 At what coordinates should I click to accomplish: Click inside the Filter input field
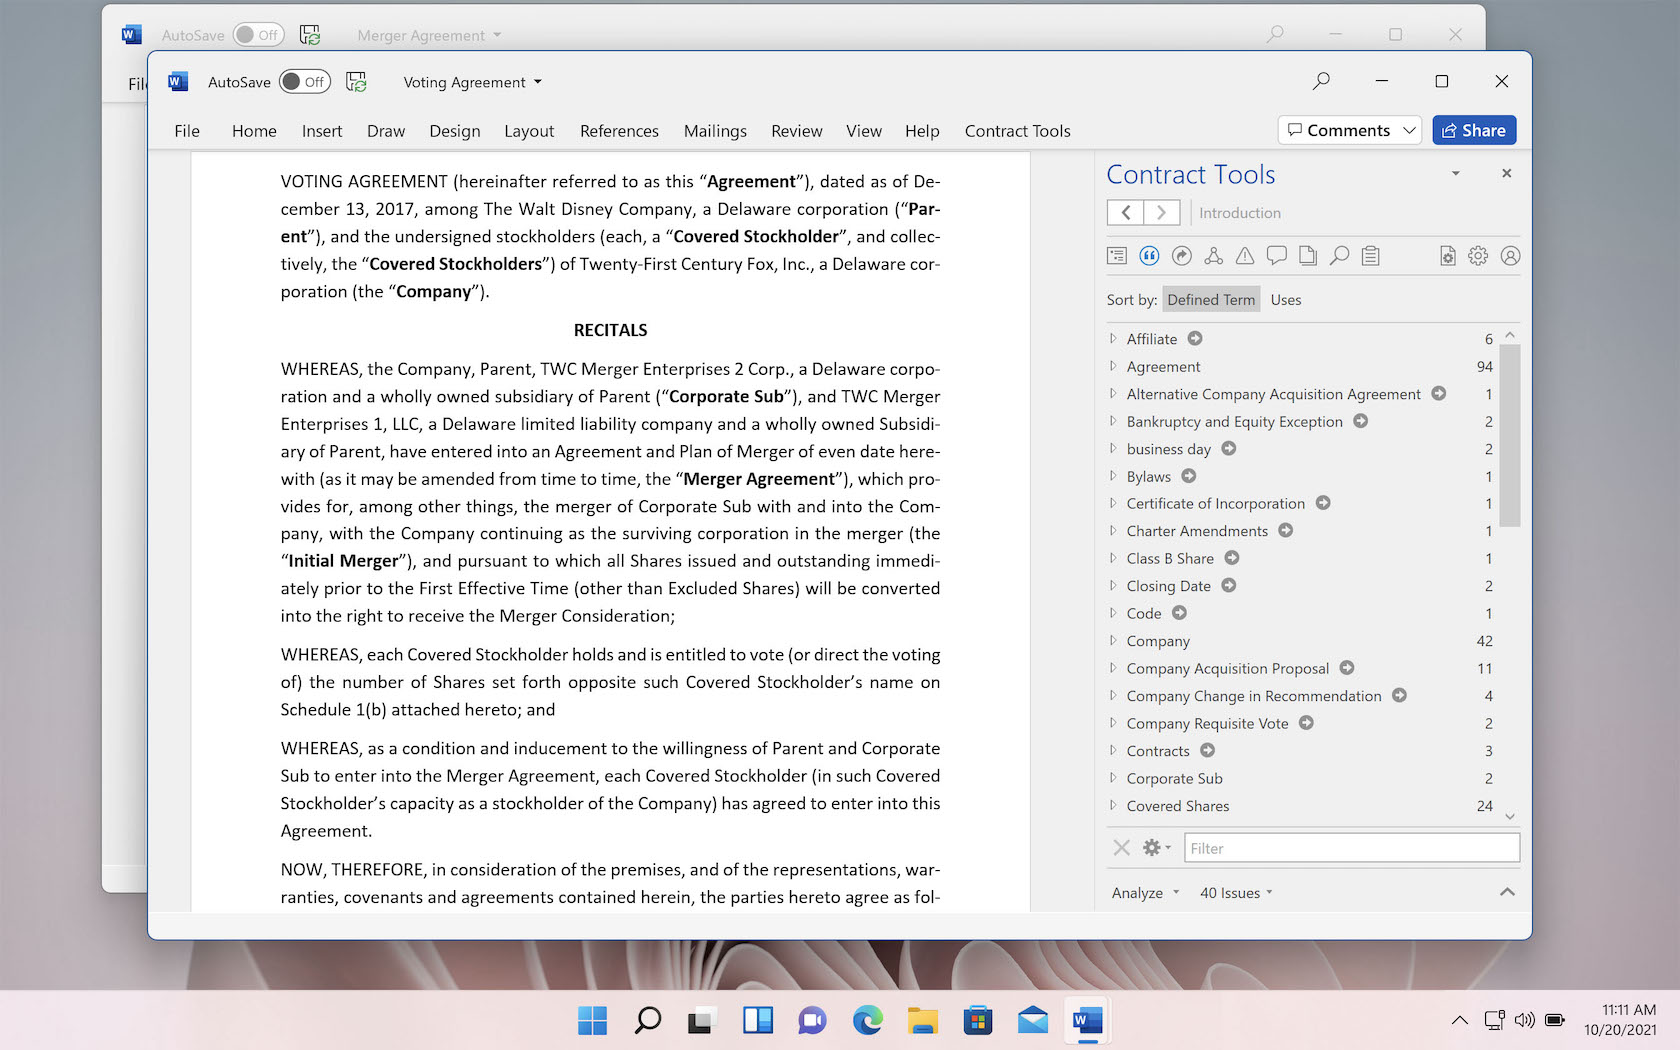tap(1352, 848)
